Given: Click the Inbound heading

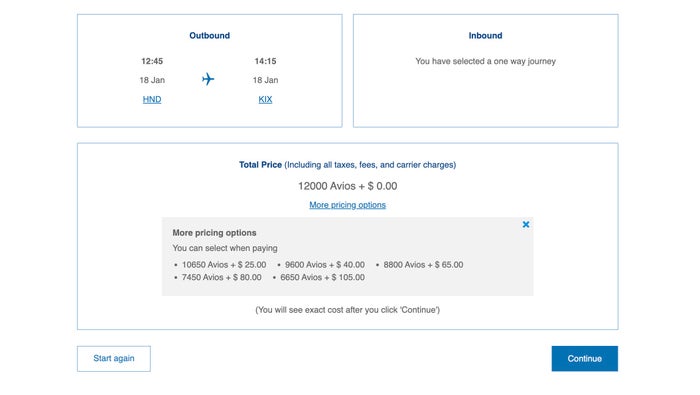Looking at the screenshot, I should coord(485,36).
